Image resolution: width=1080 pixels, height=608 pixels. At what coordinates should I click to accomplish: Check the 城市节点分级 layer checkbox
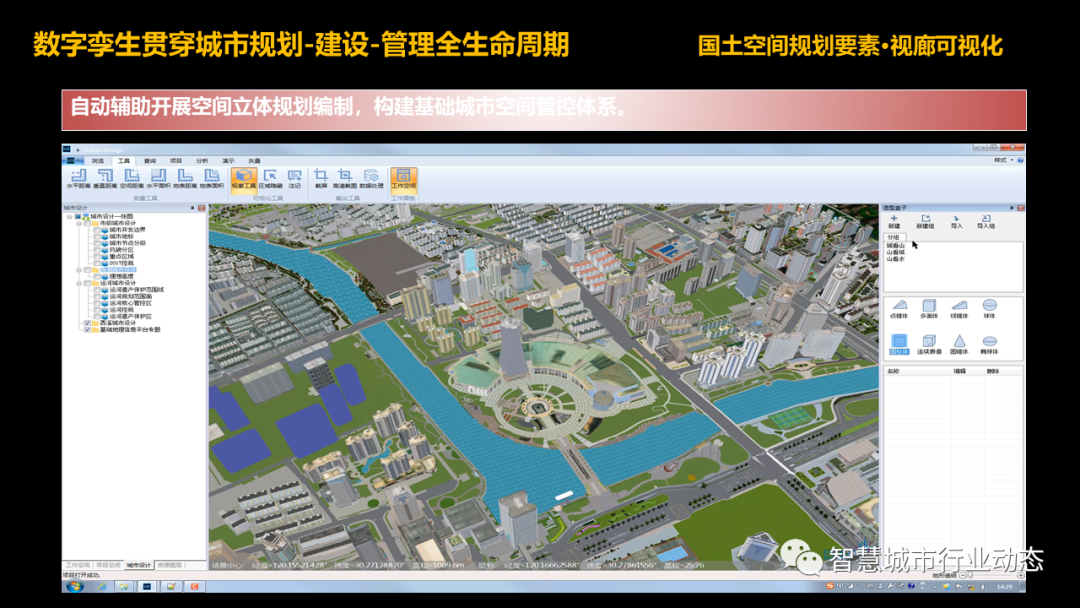[x=98, y=243]
